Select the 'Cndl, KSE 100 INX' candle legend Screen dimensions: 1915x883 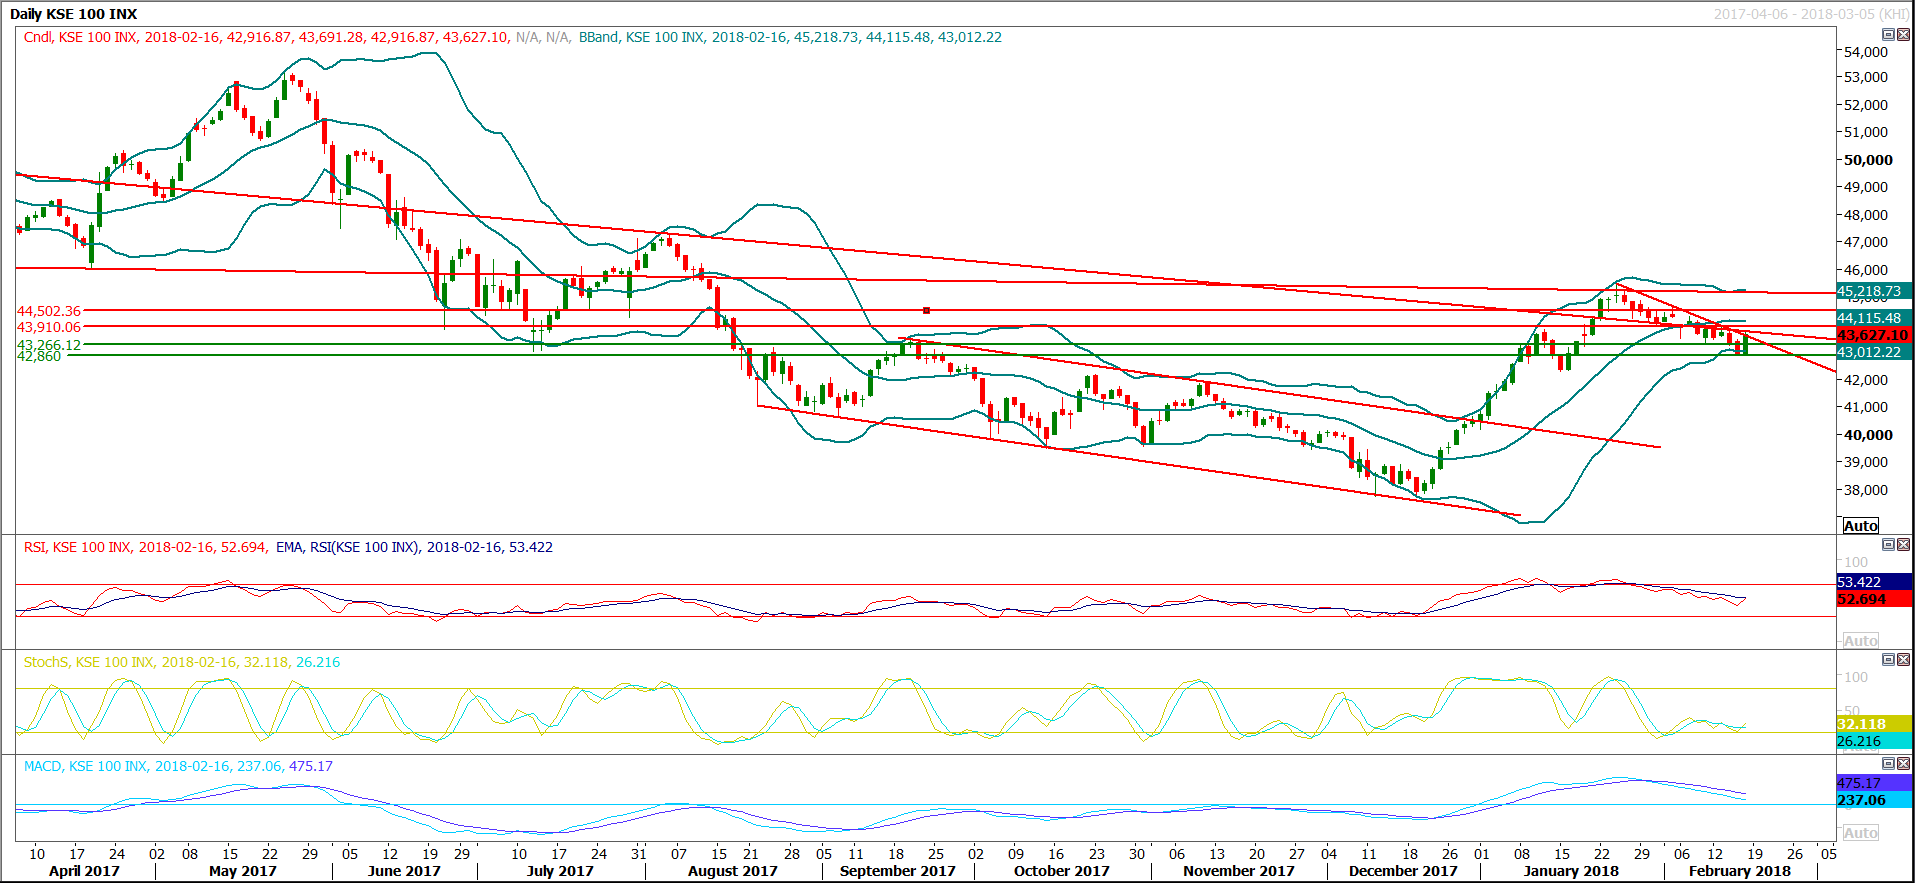tap(80, 37)
